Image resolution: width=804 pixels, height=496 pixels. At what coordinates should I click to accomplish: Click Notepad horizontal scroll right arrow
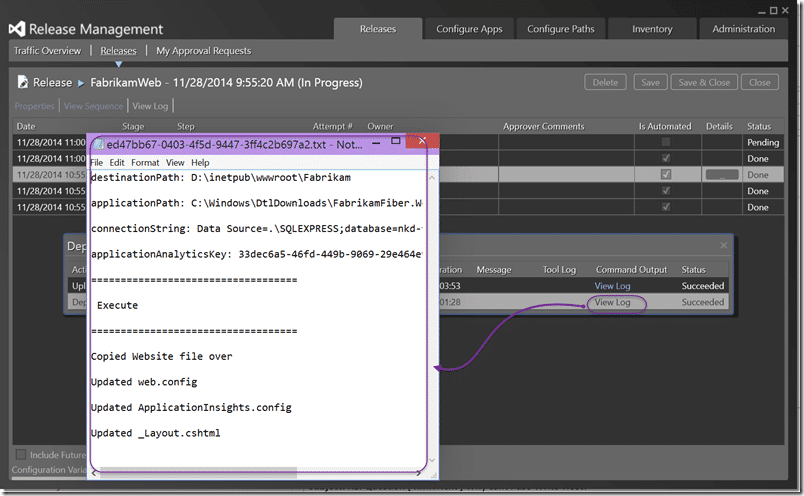(419, 473)
